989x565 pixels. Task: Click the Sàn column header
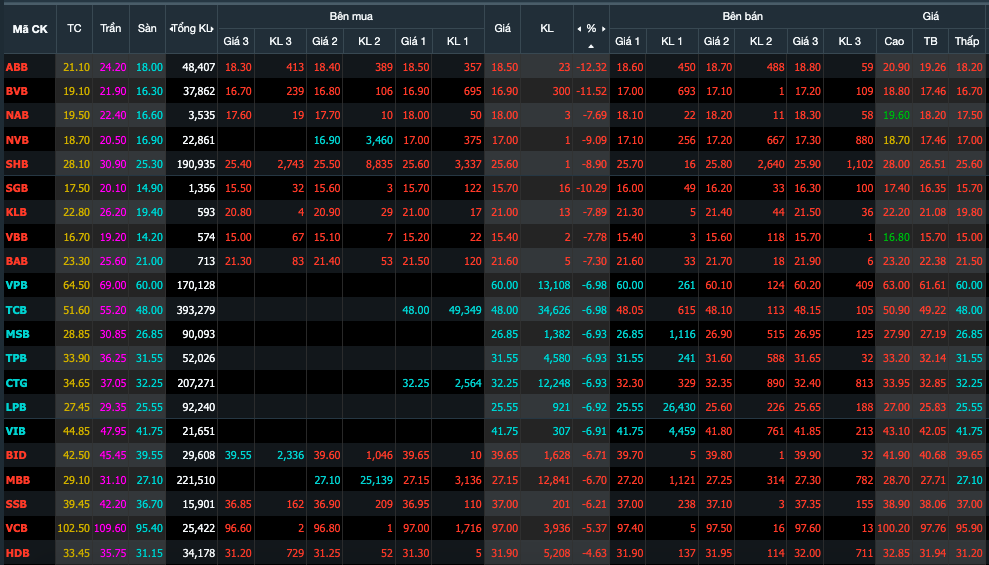click(x=147, y=29)
